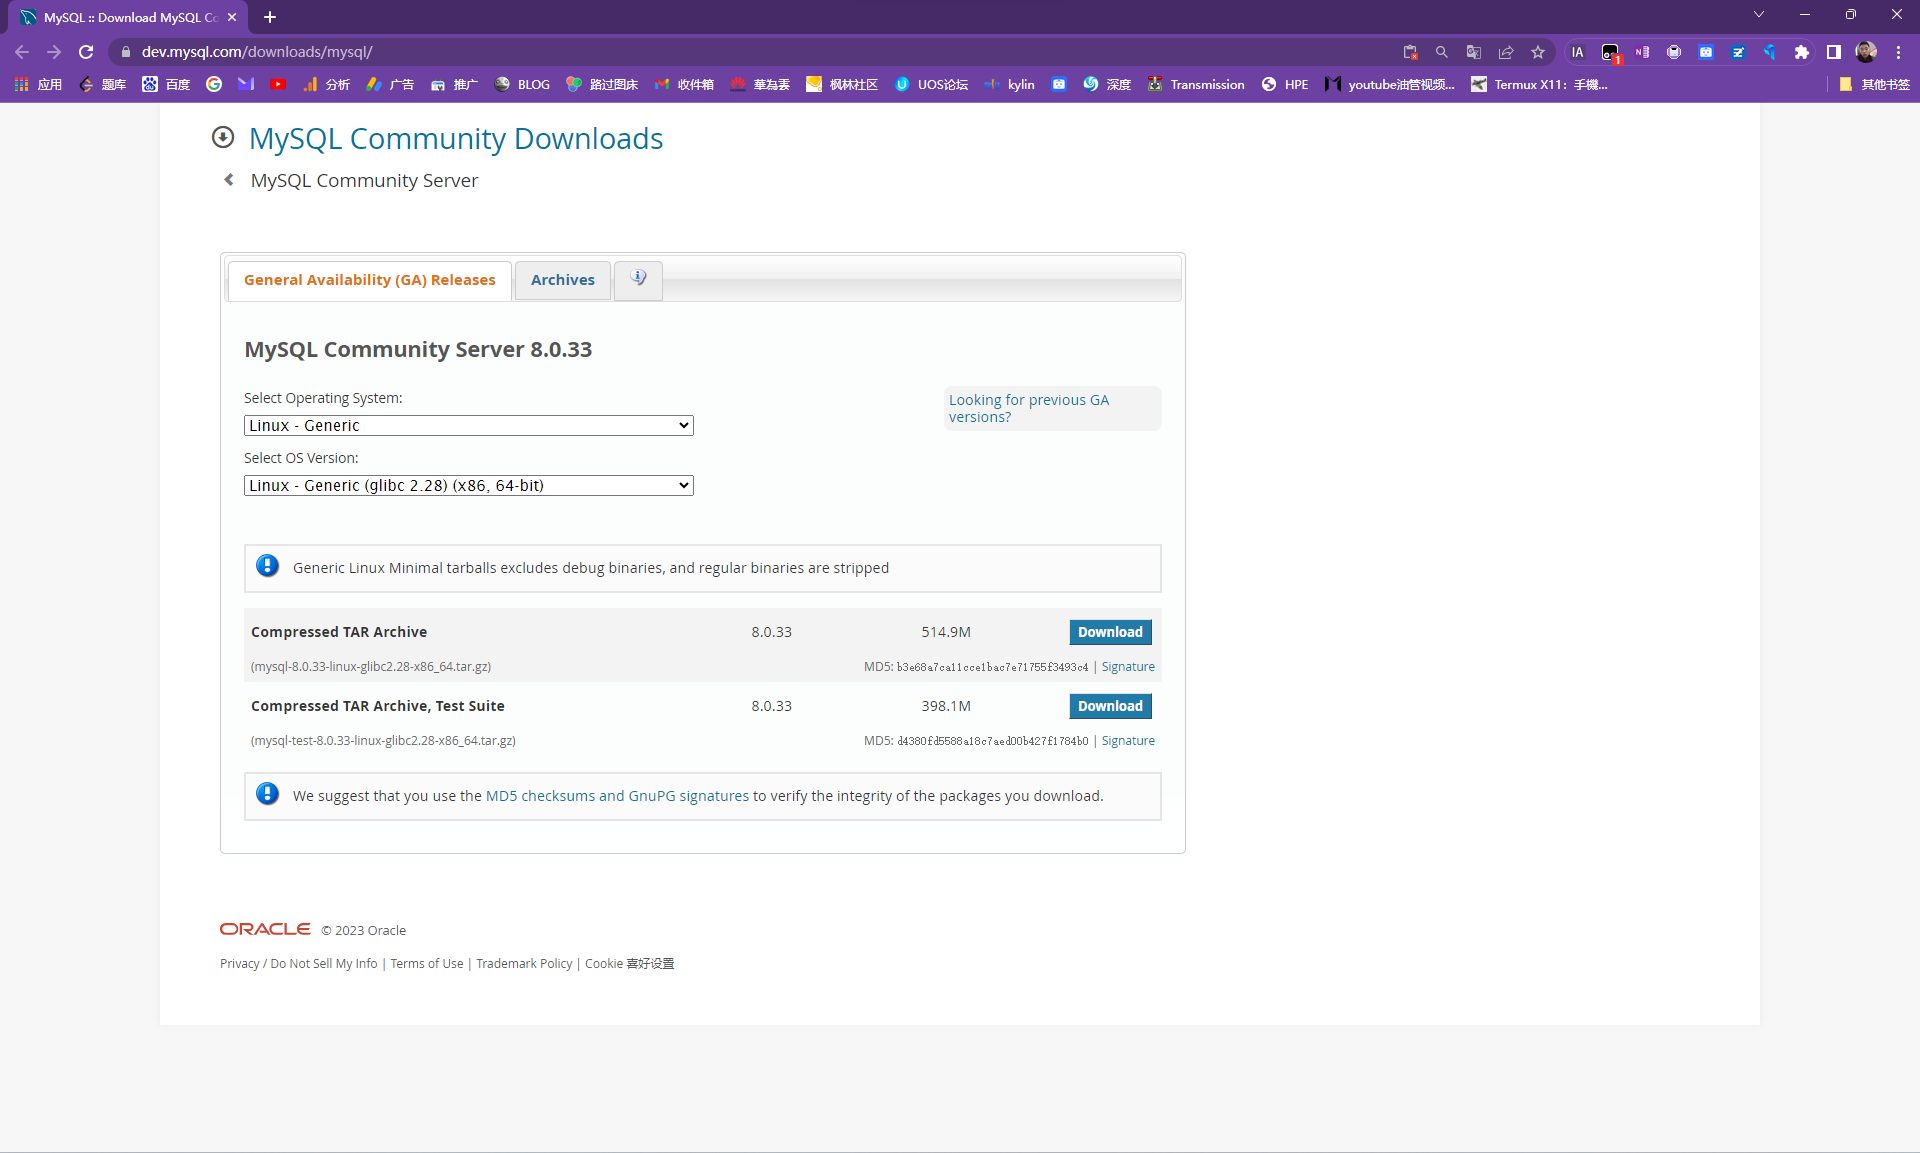
Task: Open the purple M mail bookmark icon
Action: coord(246,84)
